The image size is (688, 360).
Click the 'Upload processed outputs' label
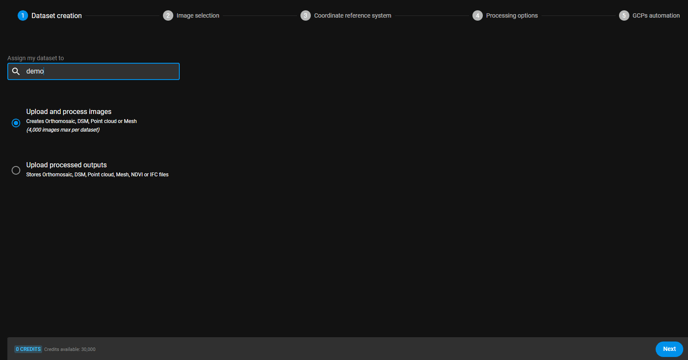(66, 165)
